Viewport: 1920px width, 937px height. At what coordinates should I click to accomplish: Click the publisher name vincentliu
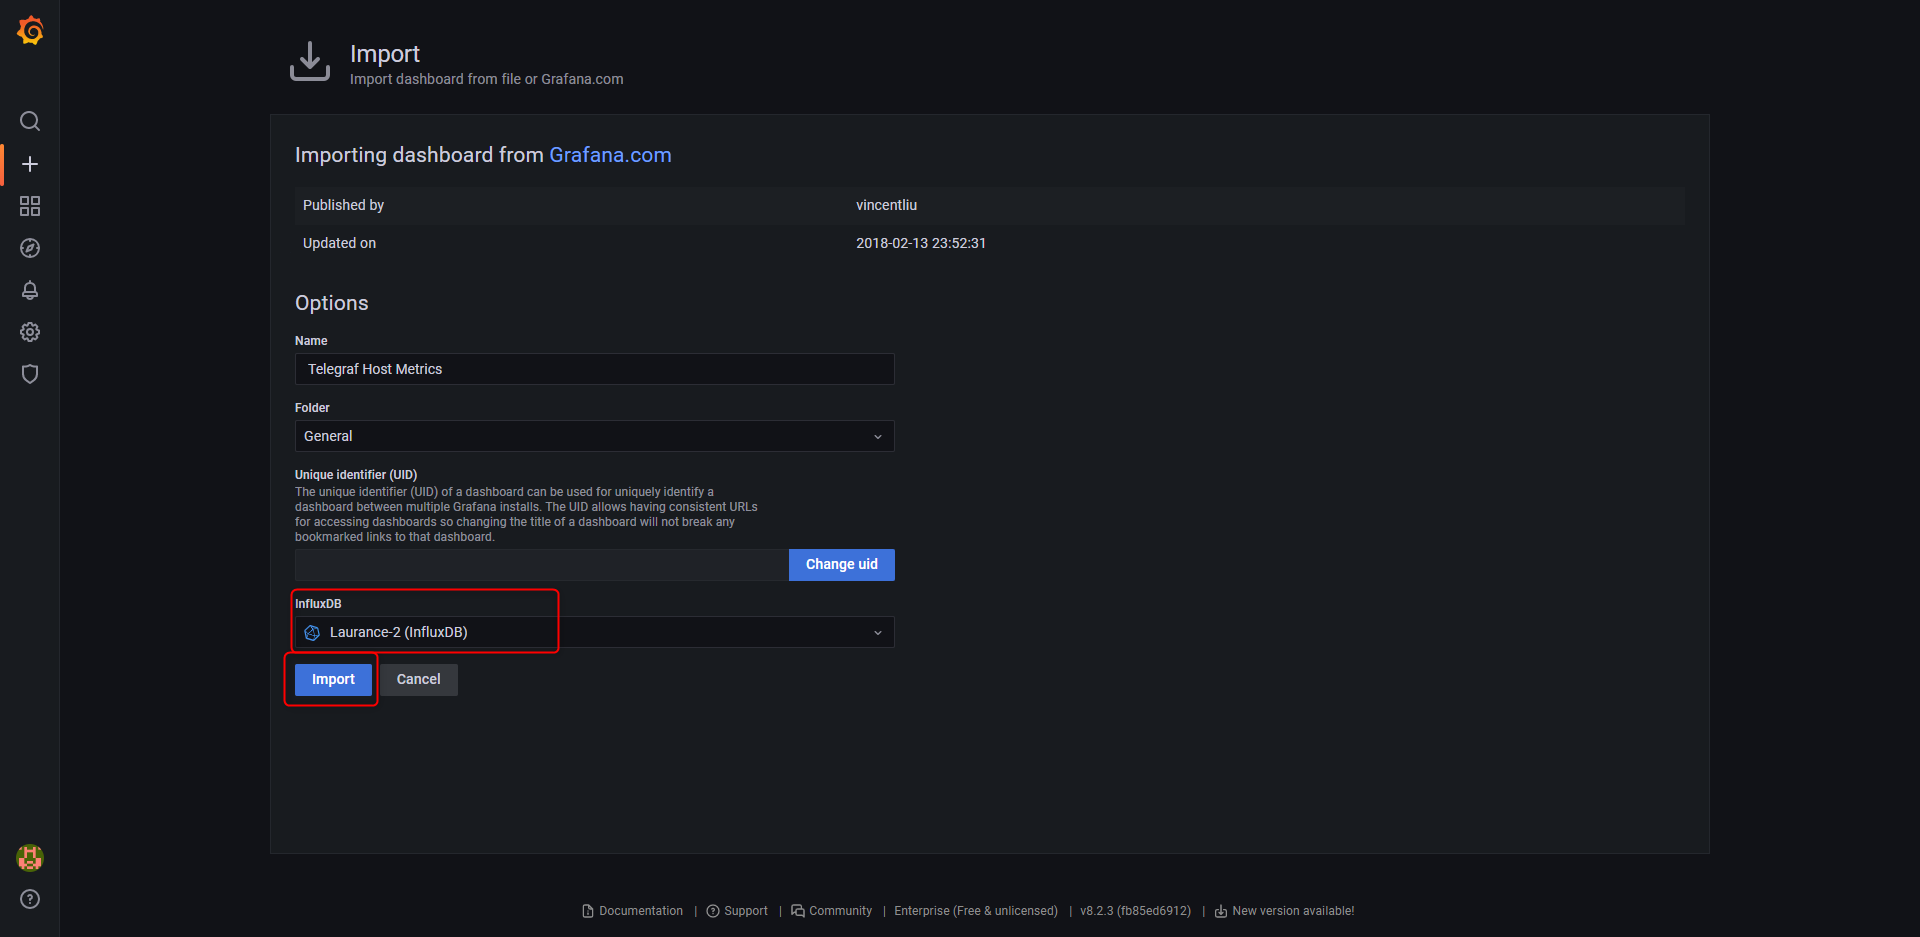click(886, 205)
